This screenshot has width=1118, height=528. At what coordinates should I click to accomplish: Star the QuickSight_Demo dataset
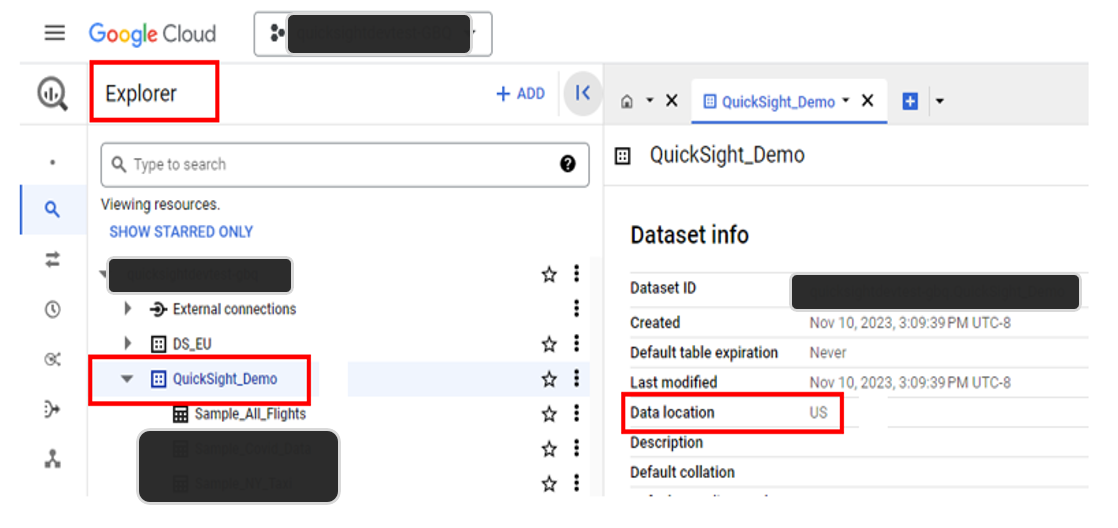click(x=549, y=379)
